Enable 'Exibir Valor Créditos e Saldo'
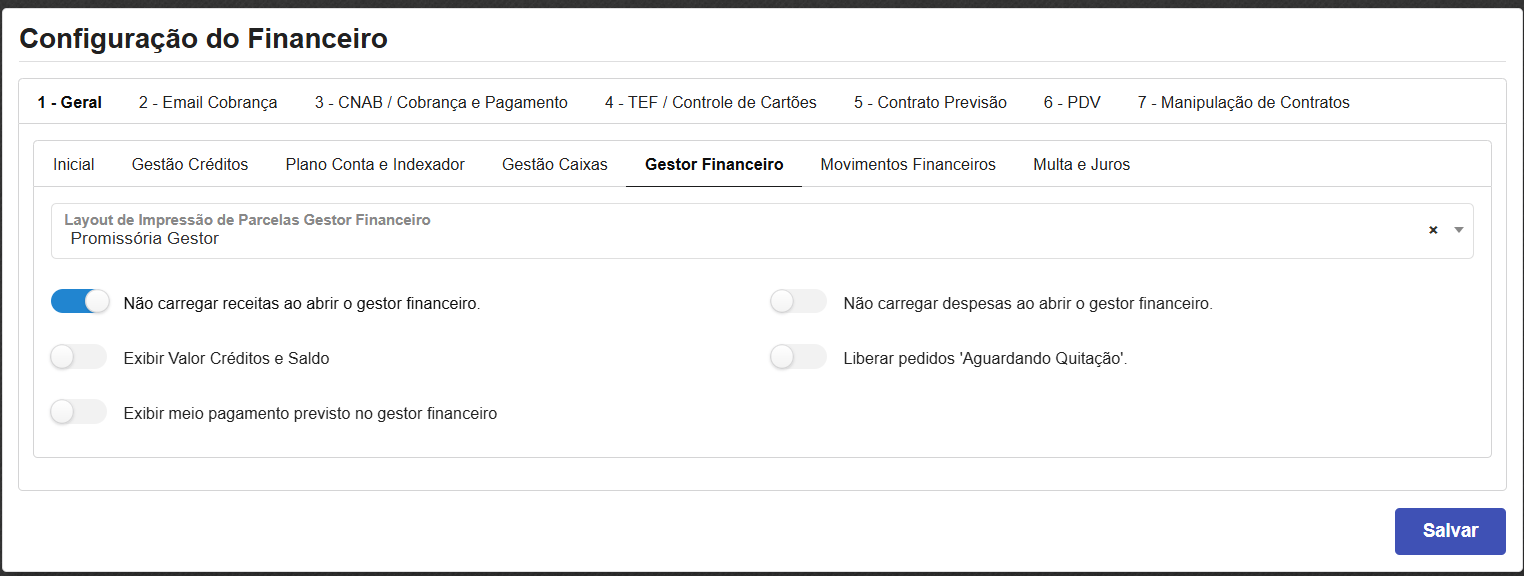Screen dimensions: 1524x576 (x=78, y=356)
